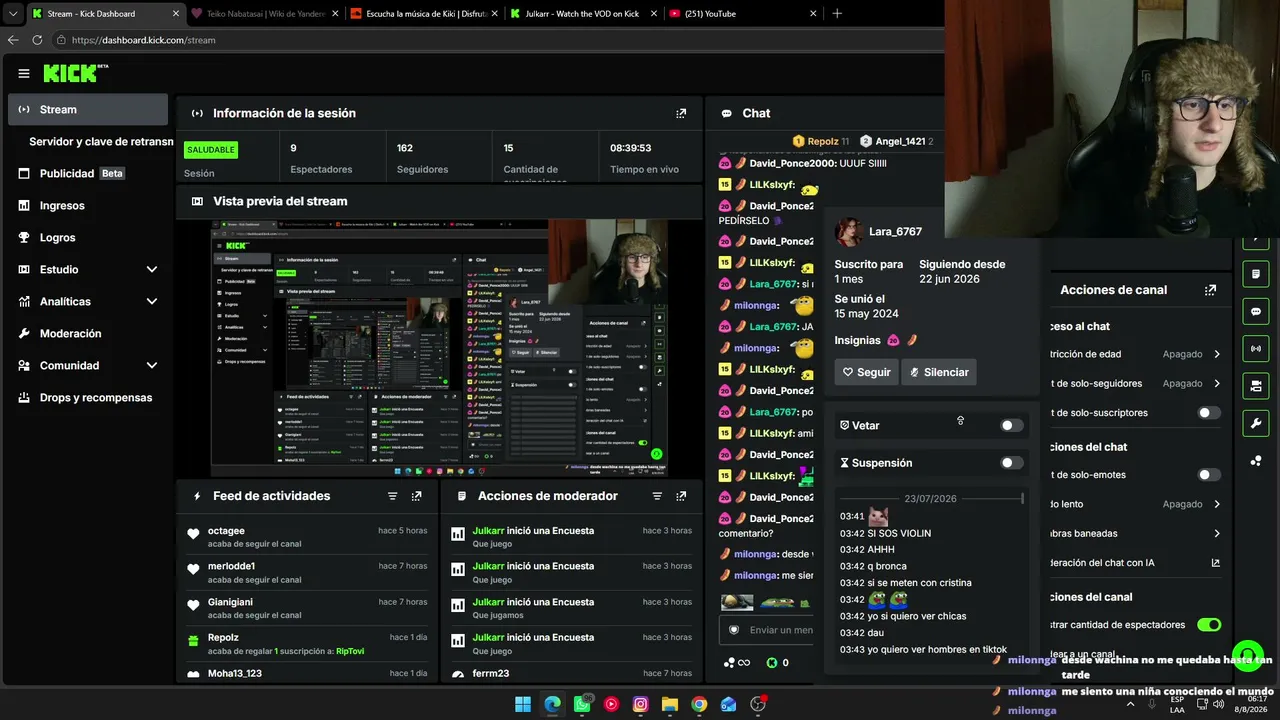Click the SALUDABLE status badge
The height and width of the screenshot is (720, 1280).
[x=211, y=150]
